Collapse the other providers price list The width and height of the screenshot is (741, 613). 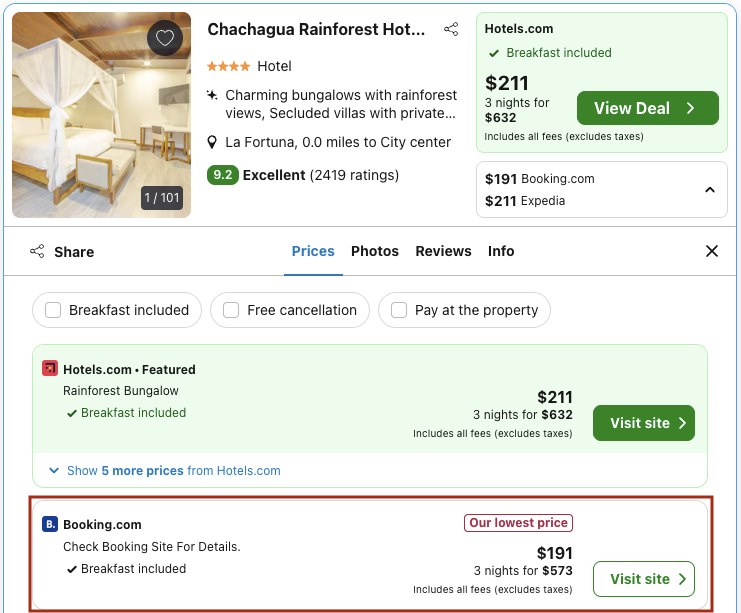pos(709,190)
